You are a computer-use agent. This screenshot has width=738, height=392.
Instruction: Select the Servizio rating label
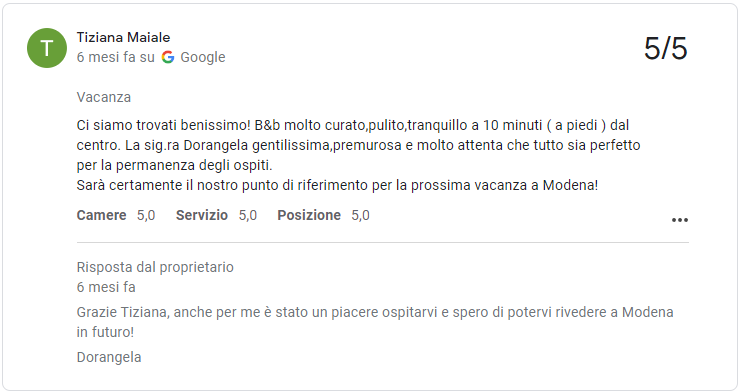[x=202, y=215]
